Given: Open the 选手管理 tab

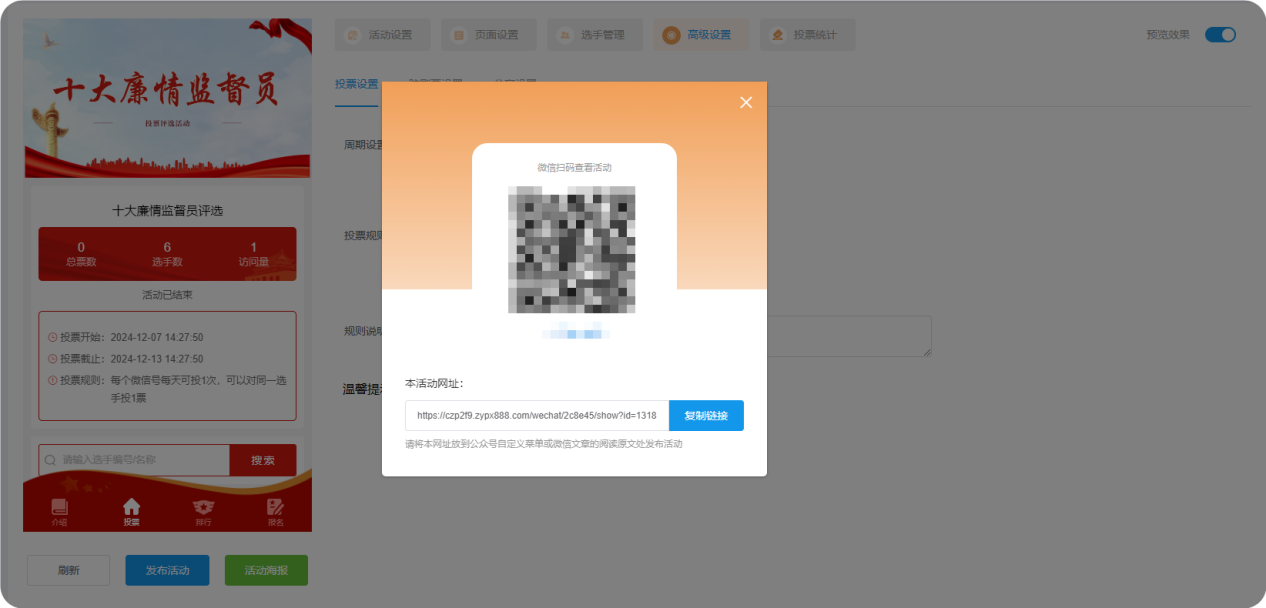Looking at the screenshot, I should click(x=595, y=35).
